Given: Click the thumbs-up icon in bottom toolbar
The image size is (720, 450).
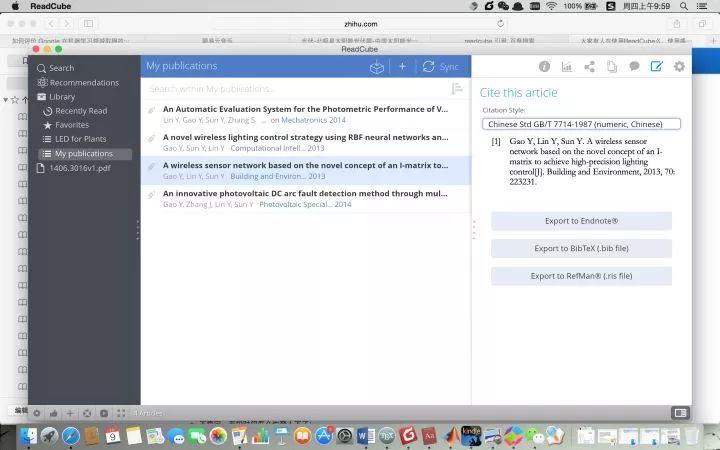Looking at the screenshot, I should (53, 413).
